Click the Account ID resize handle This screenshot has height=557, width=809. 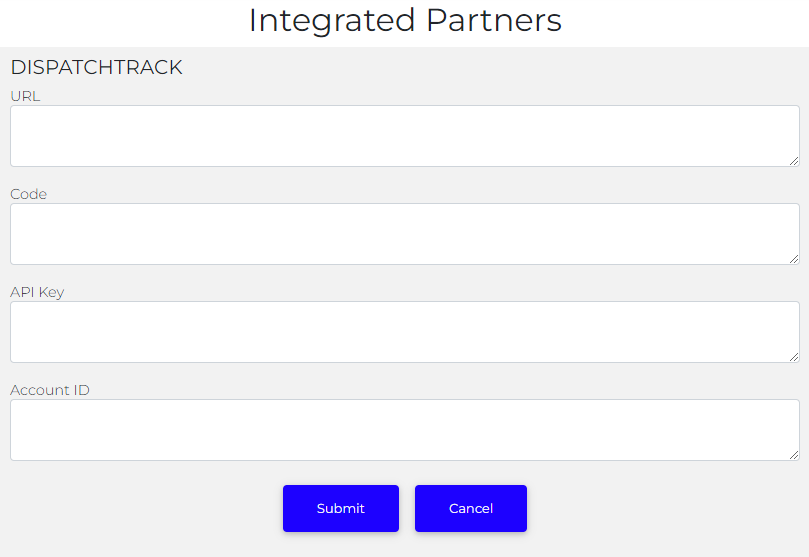tap(794, 454)
